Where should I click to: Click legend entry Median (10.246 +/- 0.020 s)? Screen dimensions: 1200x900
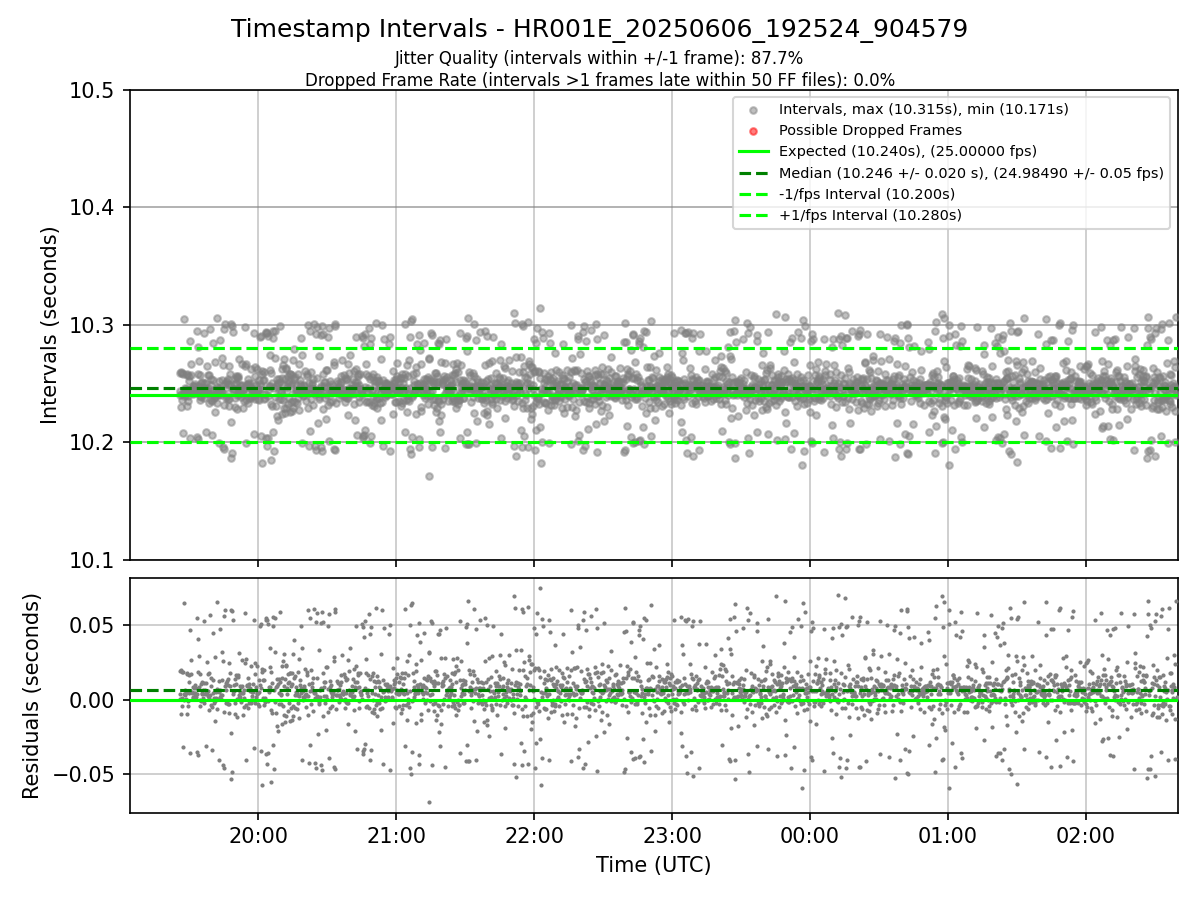point(971,172)
